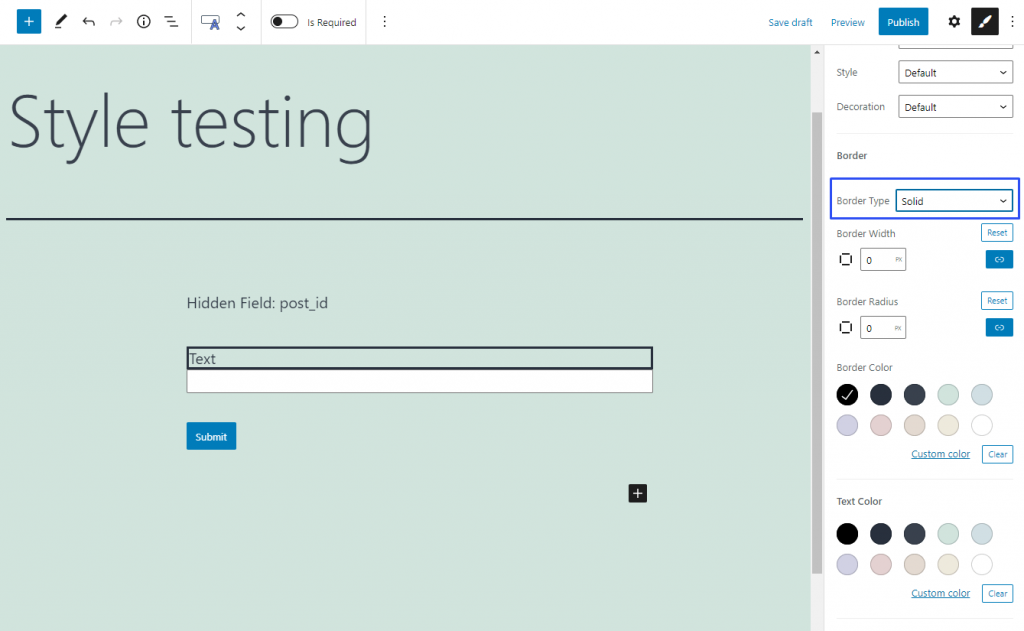Screen dimensions: 1024x631
Task: Open editor options menu at top right
Action: 1012,22
